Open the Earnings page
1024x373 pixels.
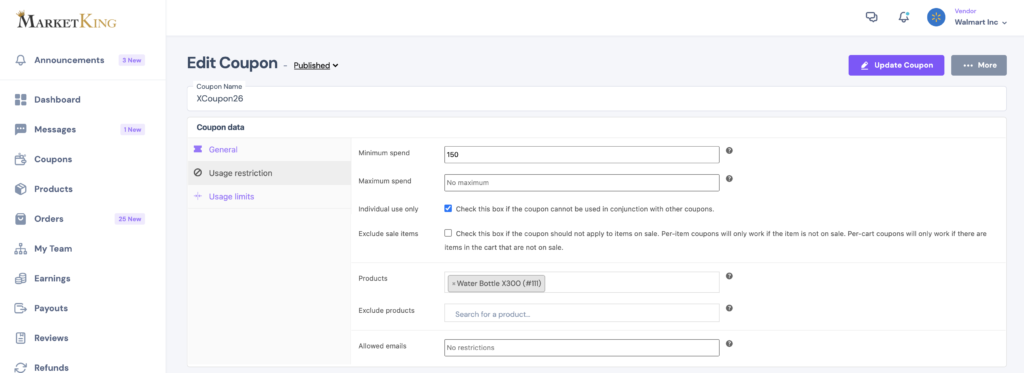52,278
